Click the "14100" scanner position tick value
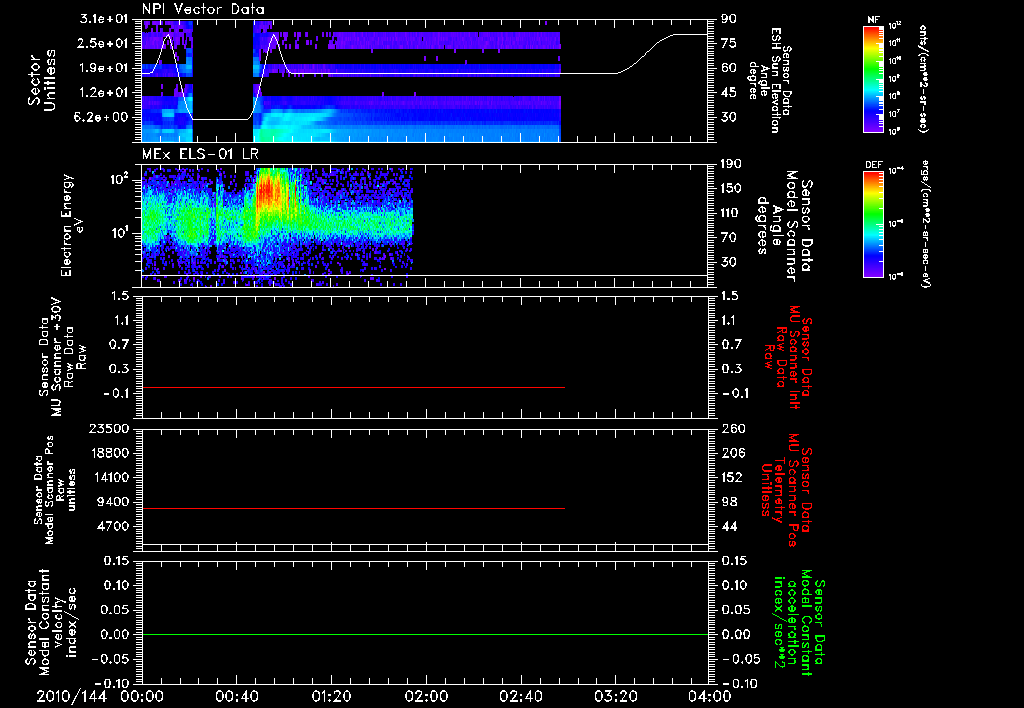 (x=108, y=477)
